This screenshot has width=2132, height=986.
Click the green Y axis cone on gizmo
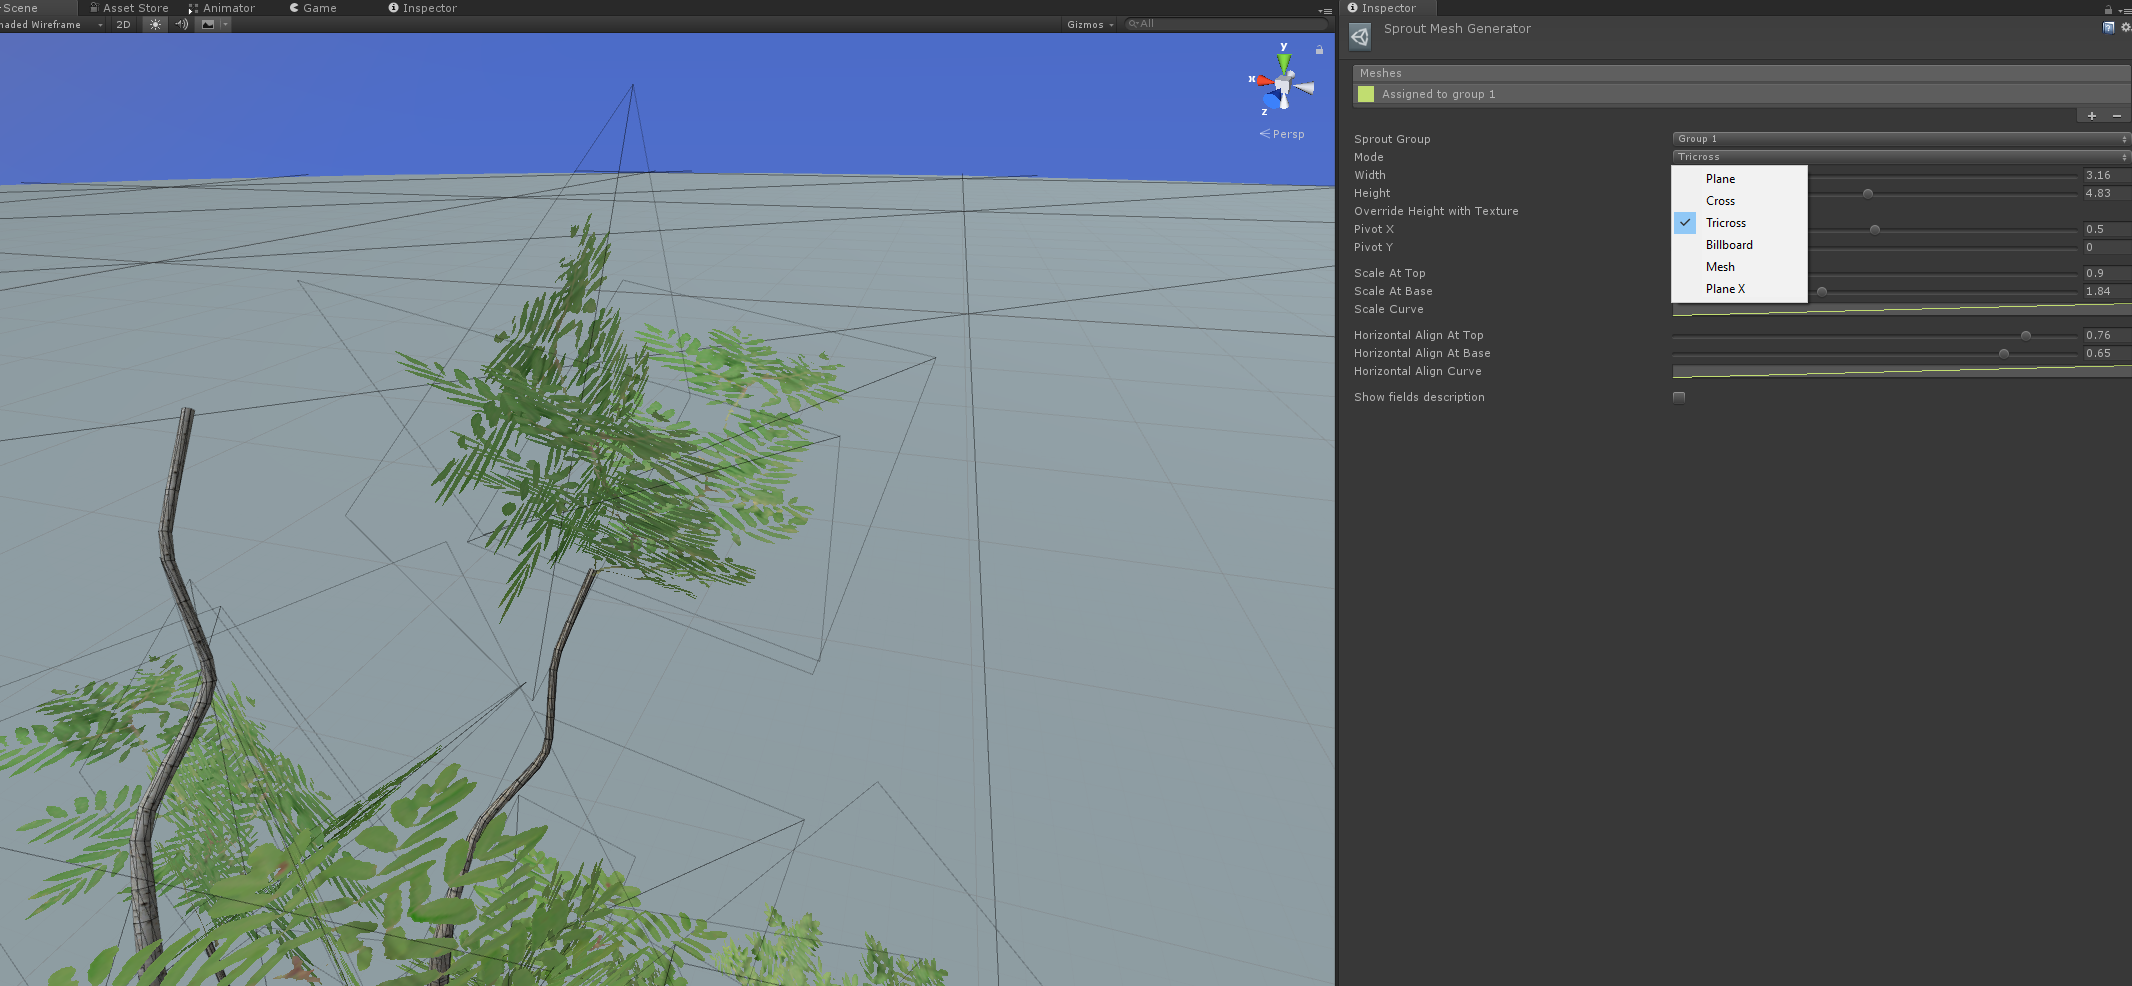coord(1284,61)
